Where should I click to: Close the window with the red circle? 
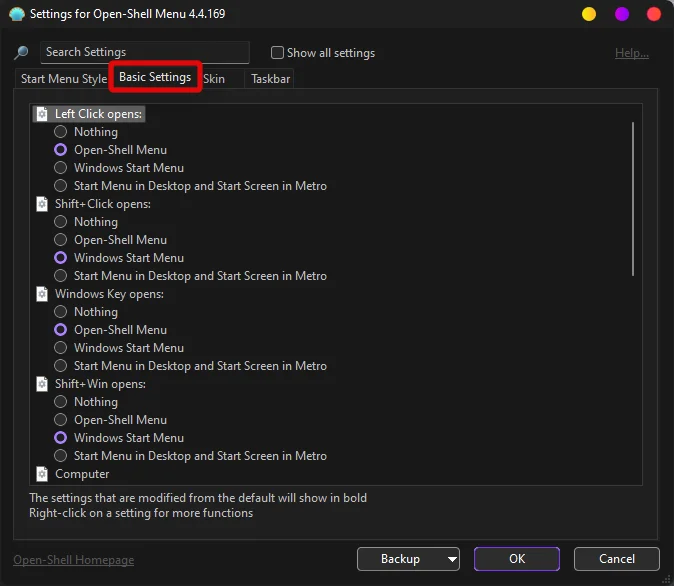pos(654,14)
